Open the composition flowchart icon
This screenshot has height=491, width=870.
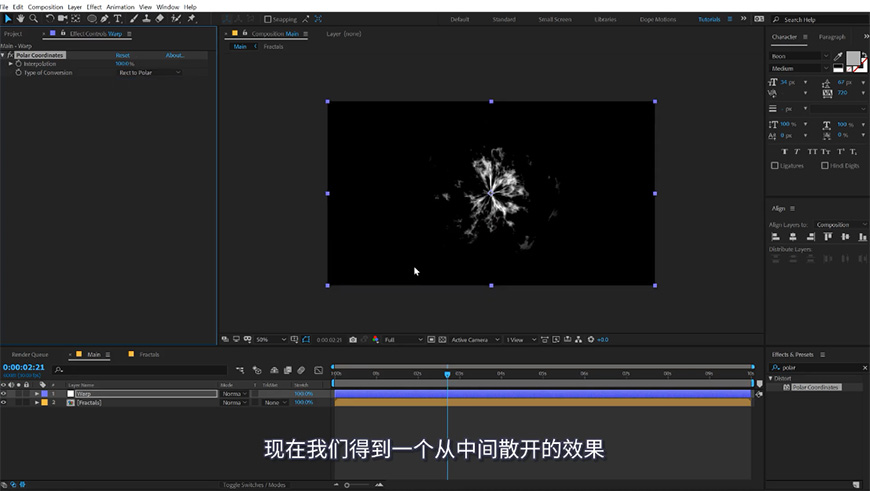(x=578, y=340)
